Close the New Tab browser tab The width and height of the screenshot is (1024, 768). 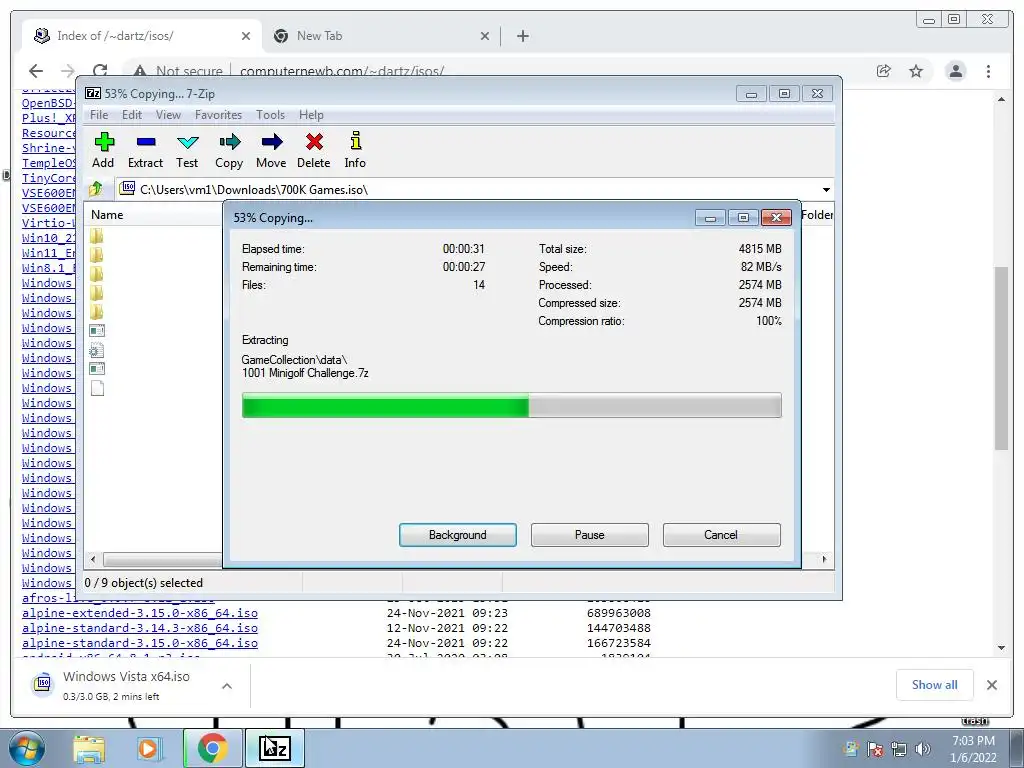pos(485,36)
